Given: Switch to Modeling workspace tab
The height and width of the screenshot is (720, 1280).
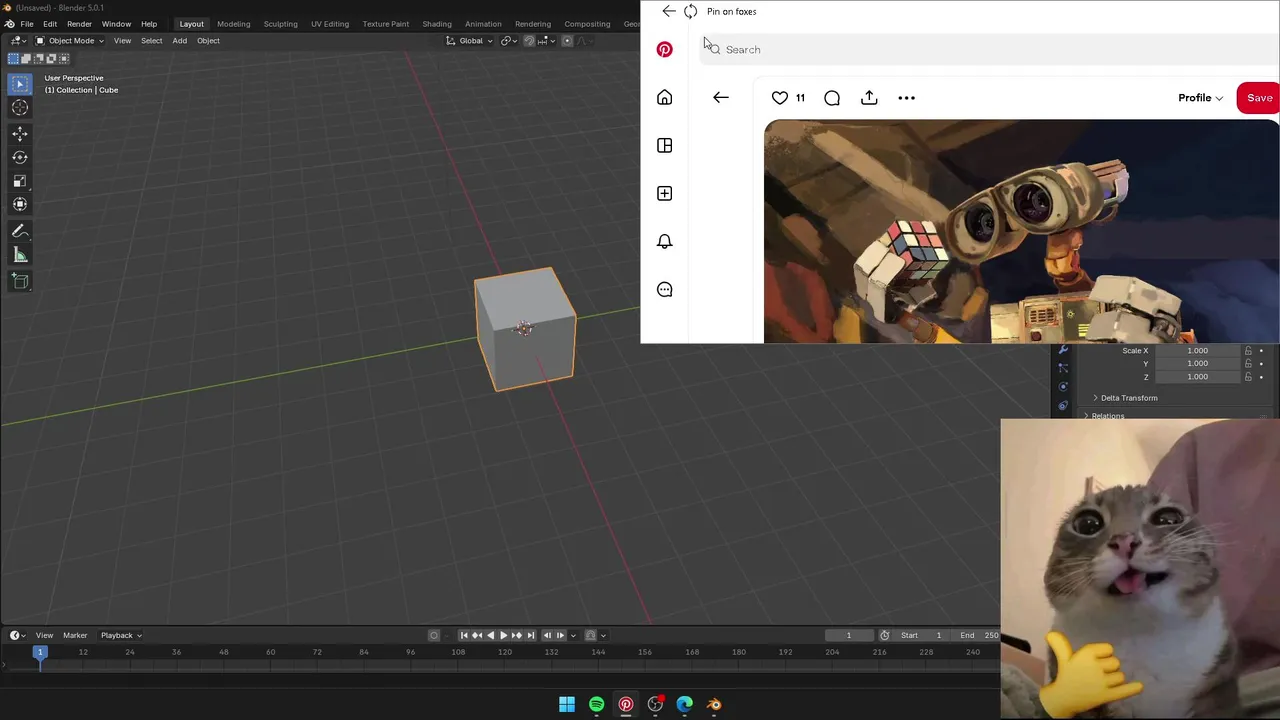Looking at the screenshot, I should coord(234,24).
